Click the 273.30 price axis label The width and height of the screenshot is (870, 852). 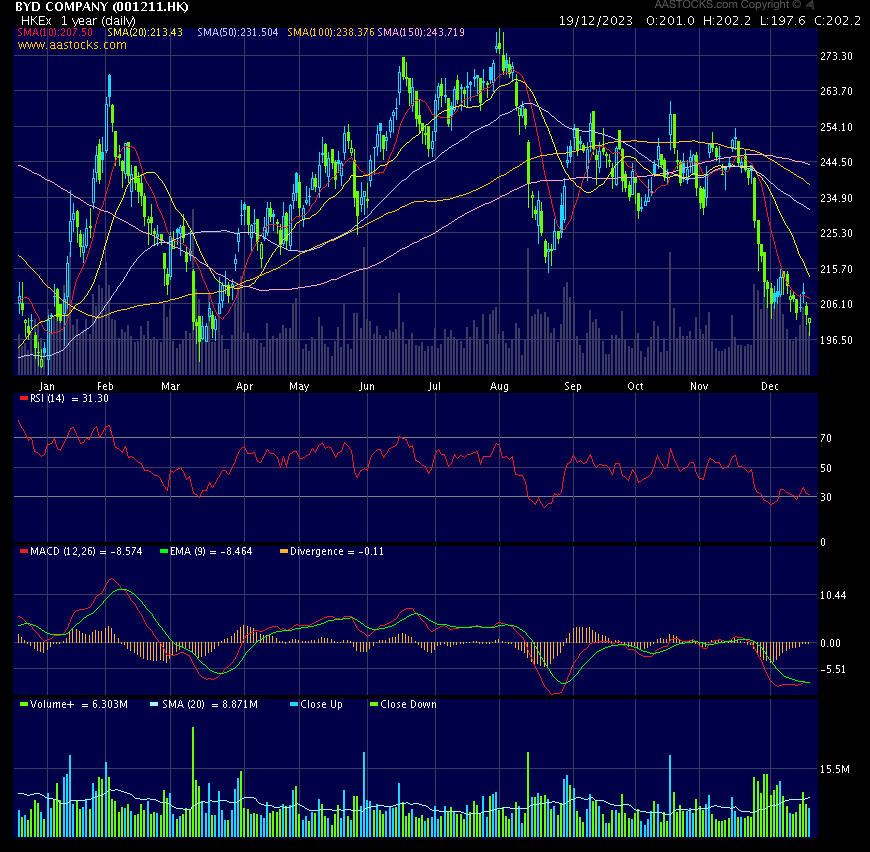pyautogui.click(x=836, y=56)
